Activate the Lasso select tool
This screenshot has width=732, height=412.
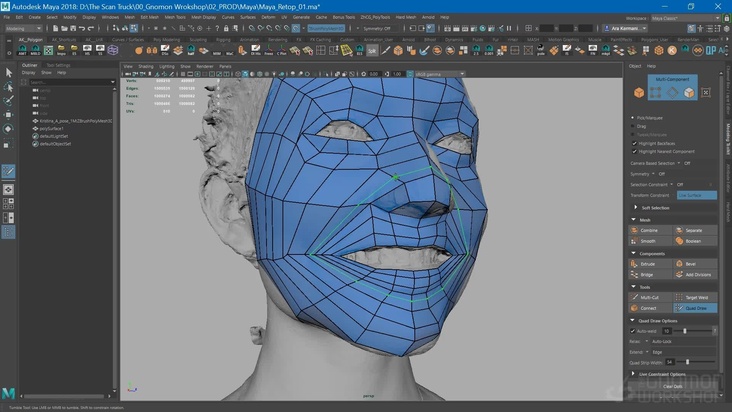point(8,87)
